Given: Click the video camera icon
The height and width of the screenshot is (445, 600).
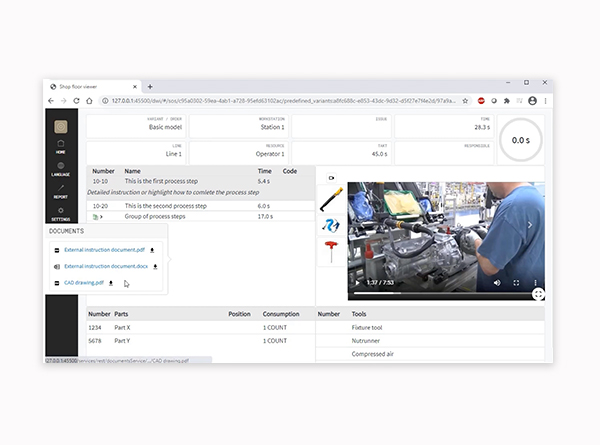Looking at the screenshot, I should pos(331,176).
